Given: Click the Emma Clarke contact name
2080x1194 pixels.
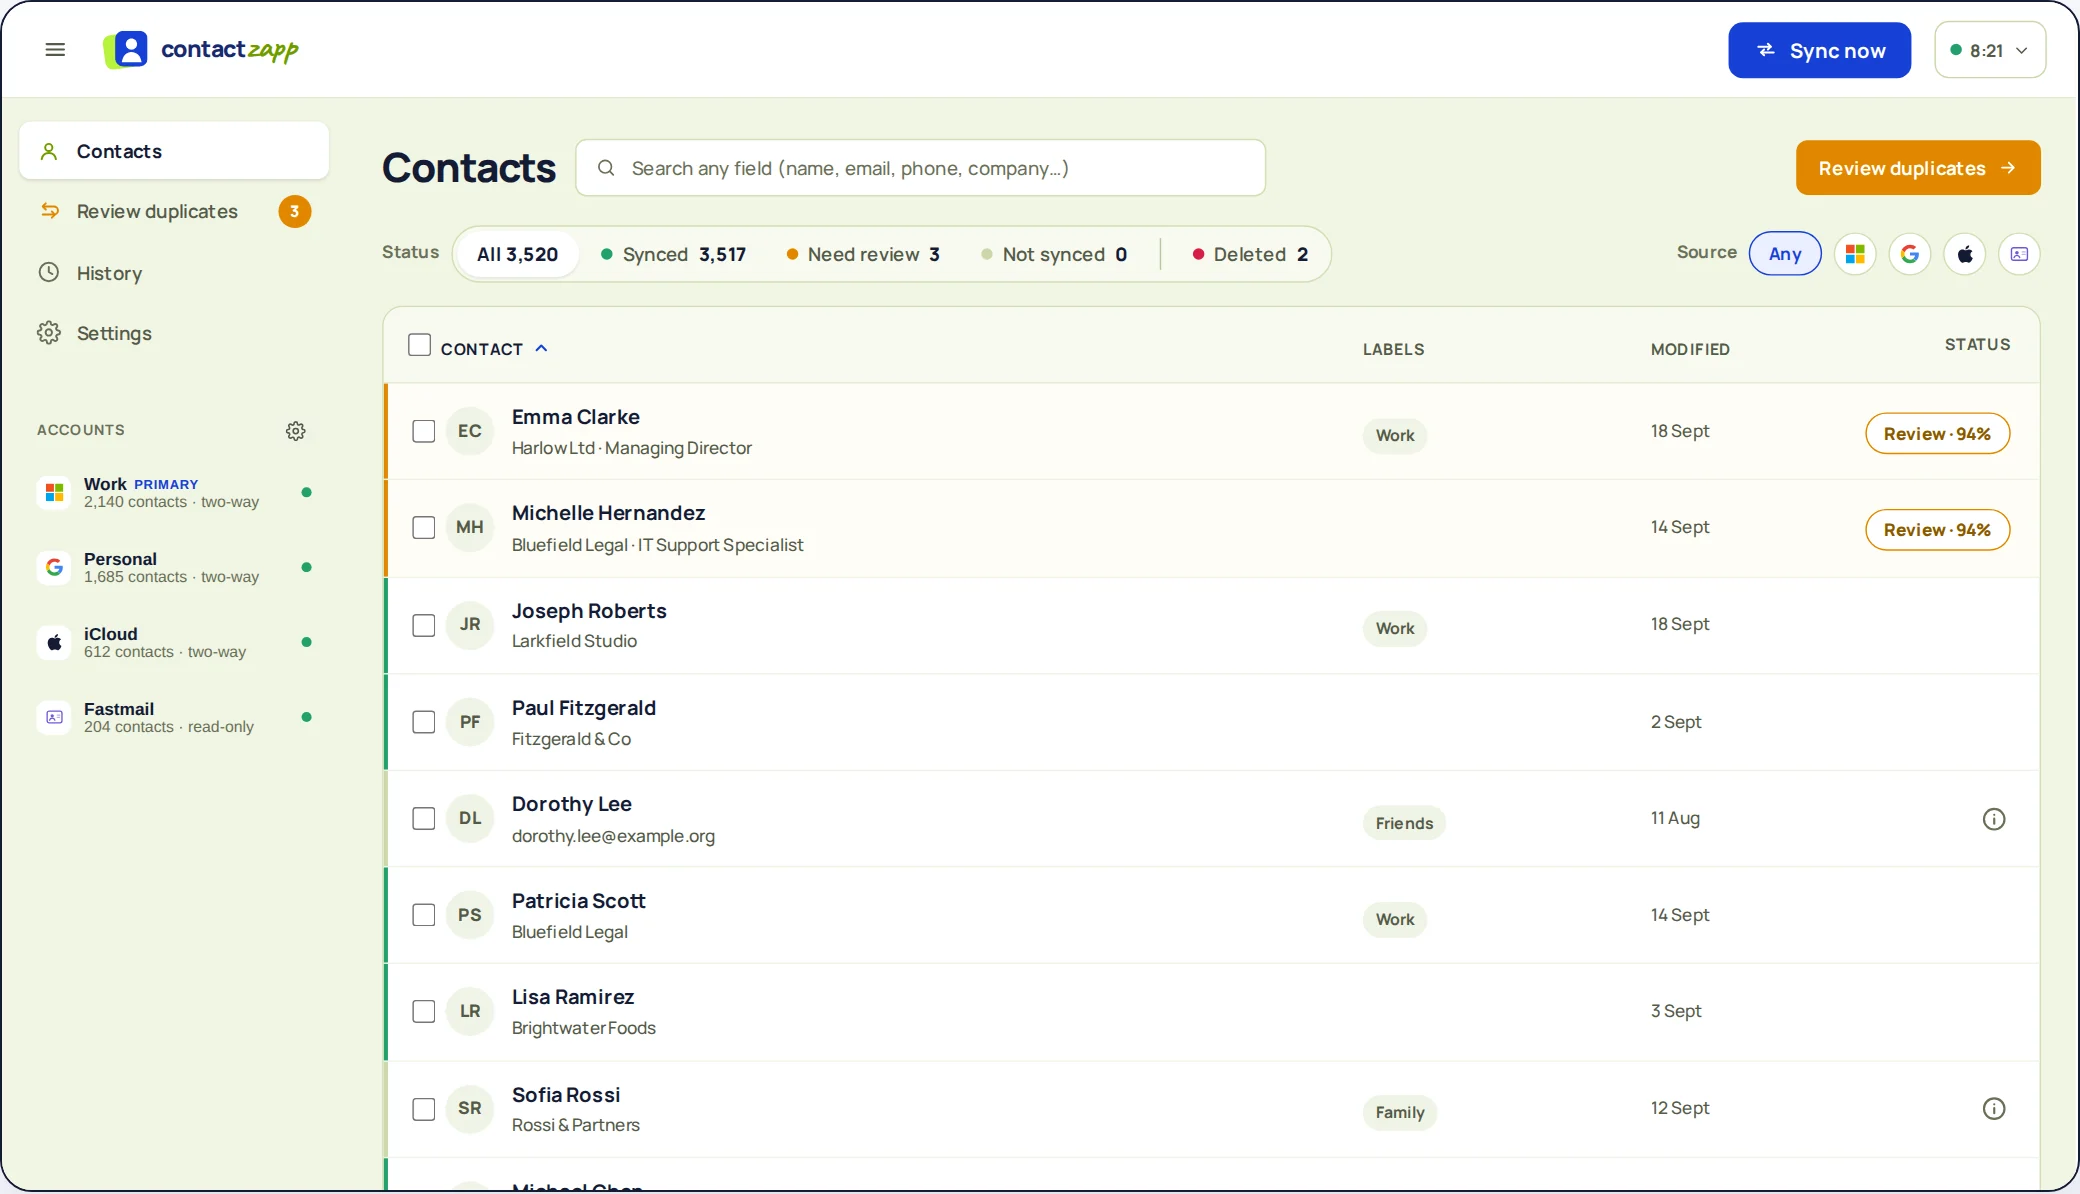Looking at the screenshot, I should pyautogui.click(x=575, y=417).
